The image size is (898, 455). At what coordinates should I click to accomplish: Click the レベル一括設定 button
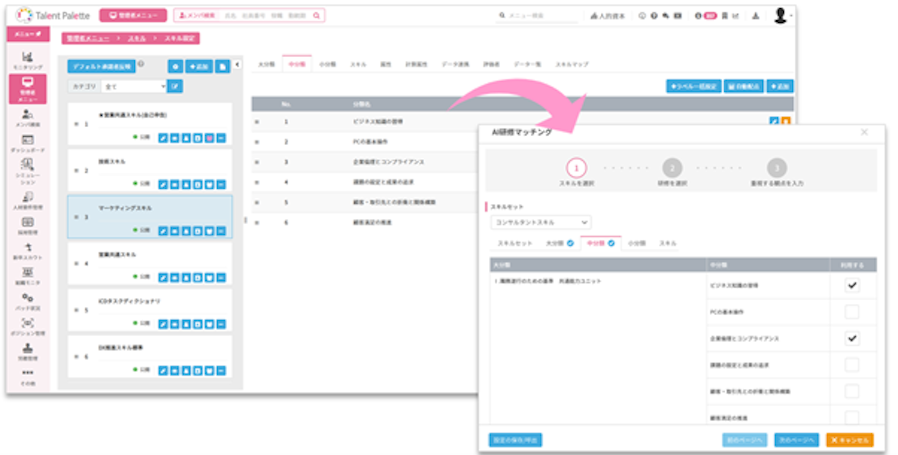(x=694, y=87)
